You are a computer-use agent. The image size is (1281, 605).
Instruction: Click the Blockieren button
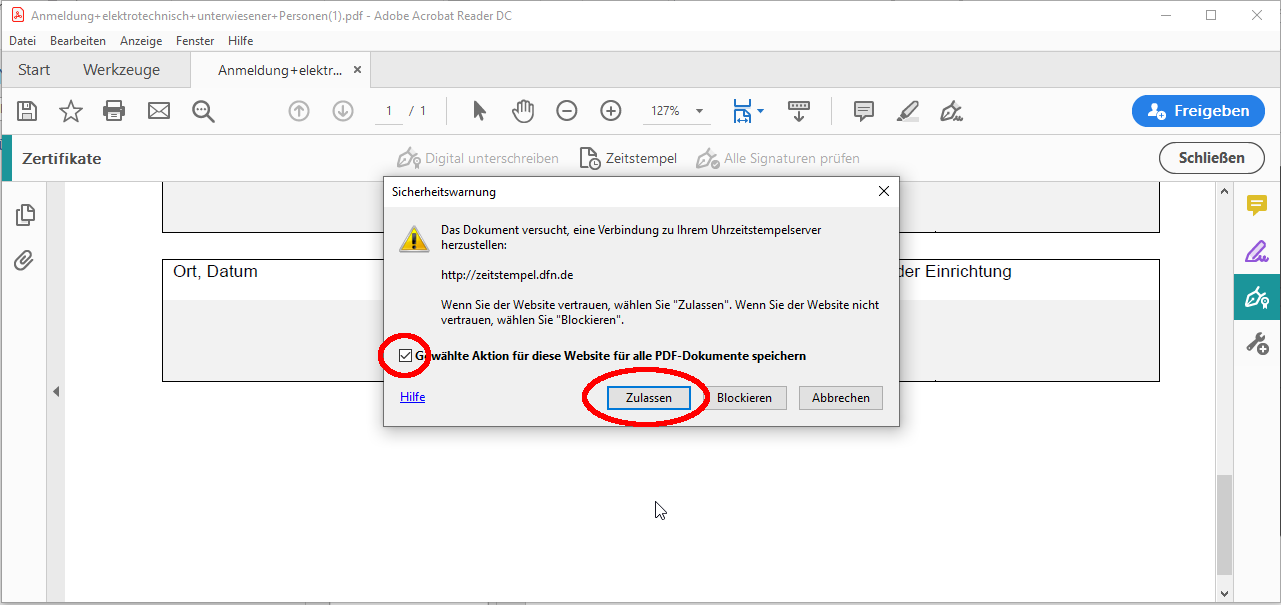(x=744, y=398)
